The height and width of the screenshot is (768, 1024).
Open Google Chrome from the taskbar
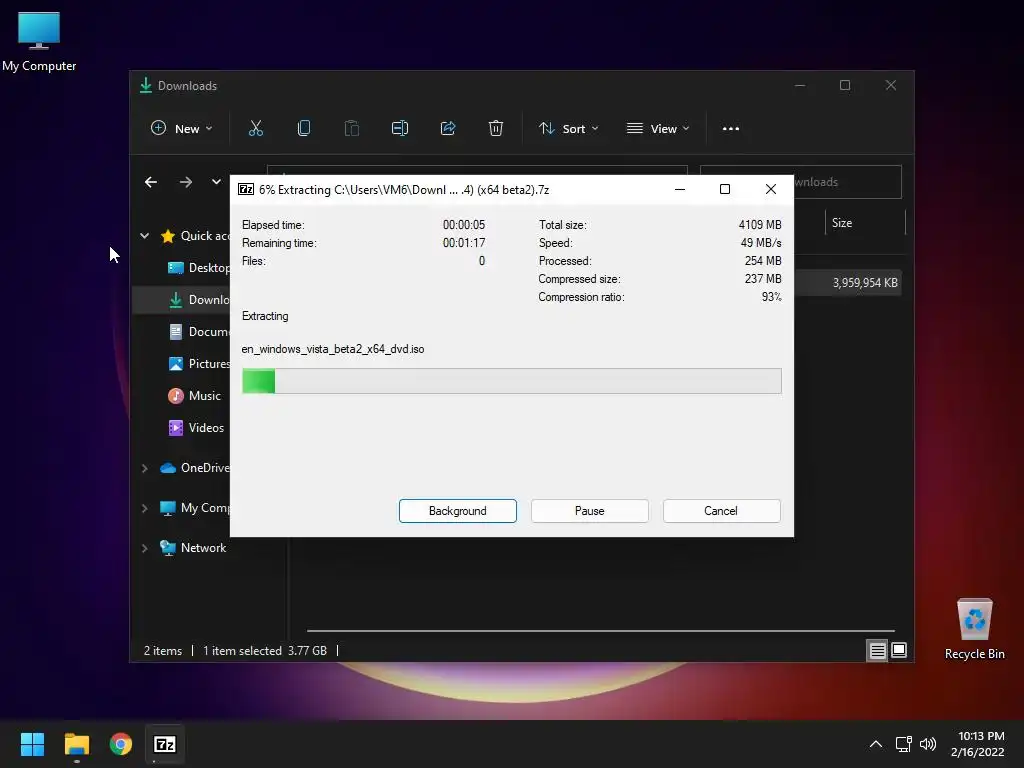pyautogui.click(x=121, y=744)
